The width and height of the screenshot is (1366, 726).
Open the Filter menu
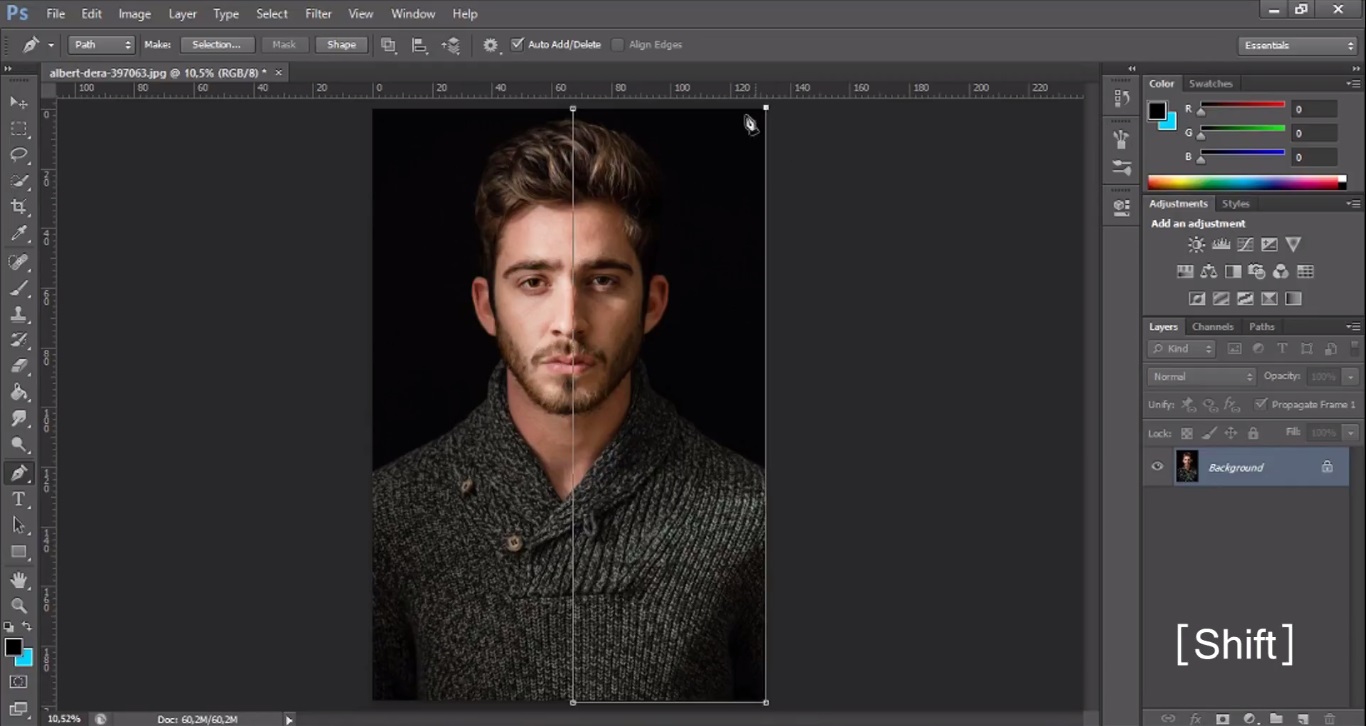click(x=318, y=14)
